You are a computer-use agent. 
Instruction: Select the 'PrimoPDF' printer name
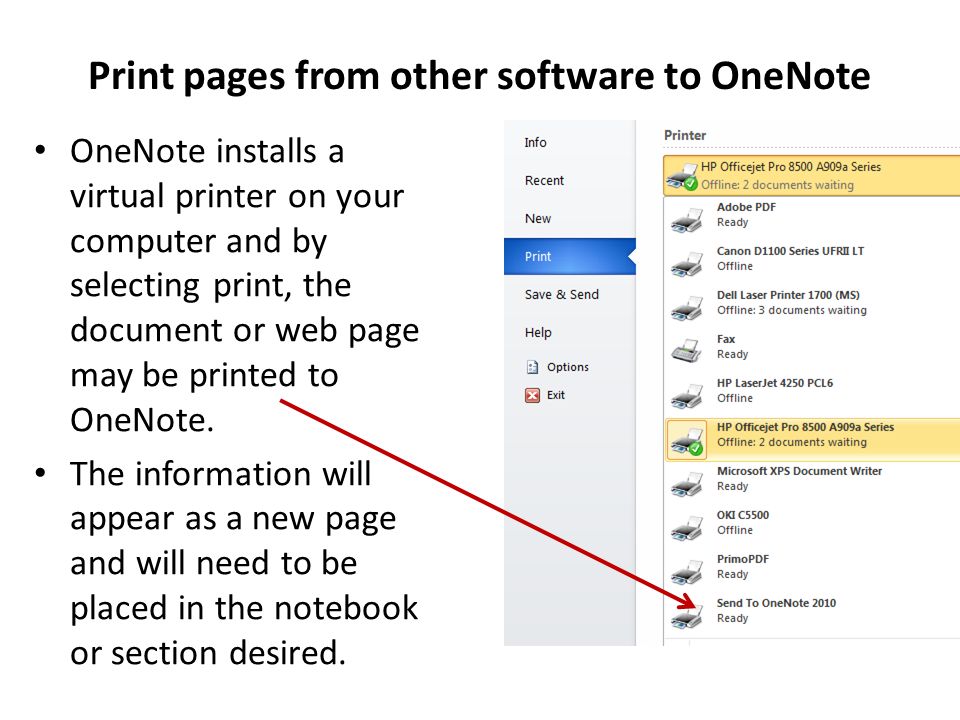[743, 559]
